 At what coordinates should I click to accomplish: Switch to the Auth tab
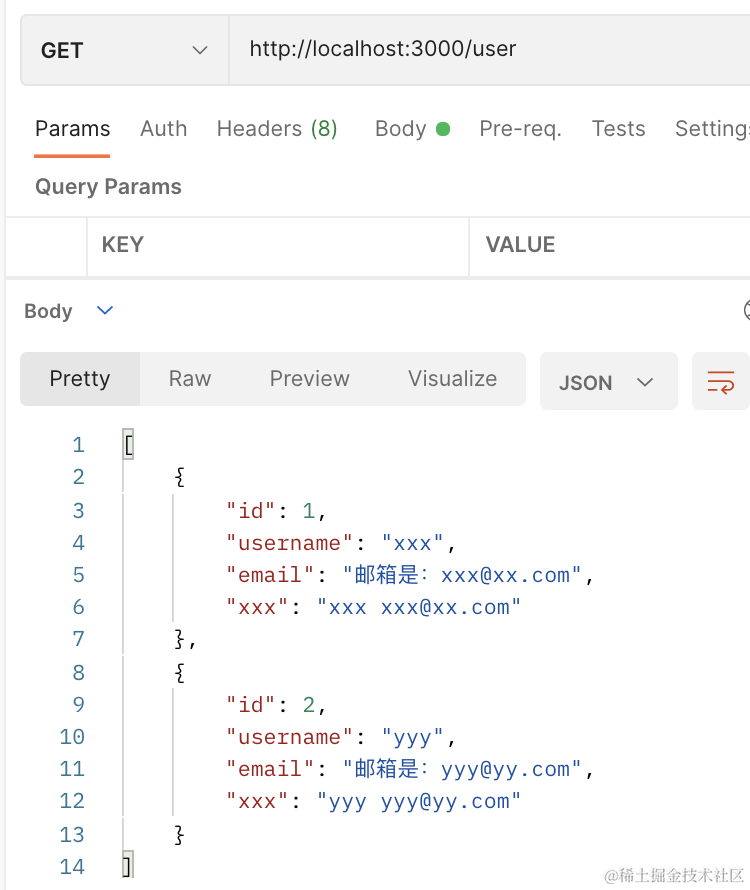[x=163, y=129]
